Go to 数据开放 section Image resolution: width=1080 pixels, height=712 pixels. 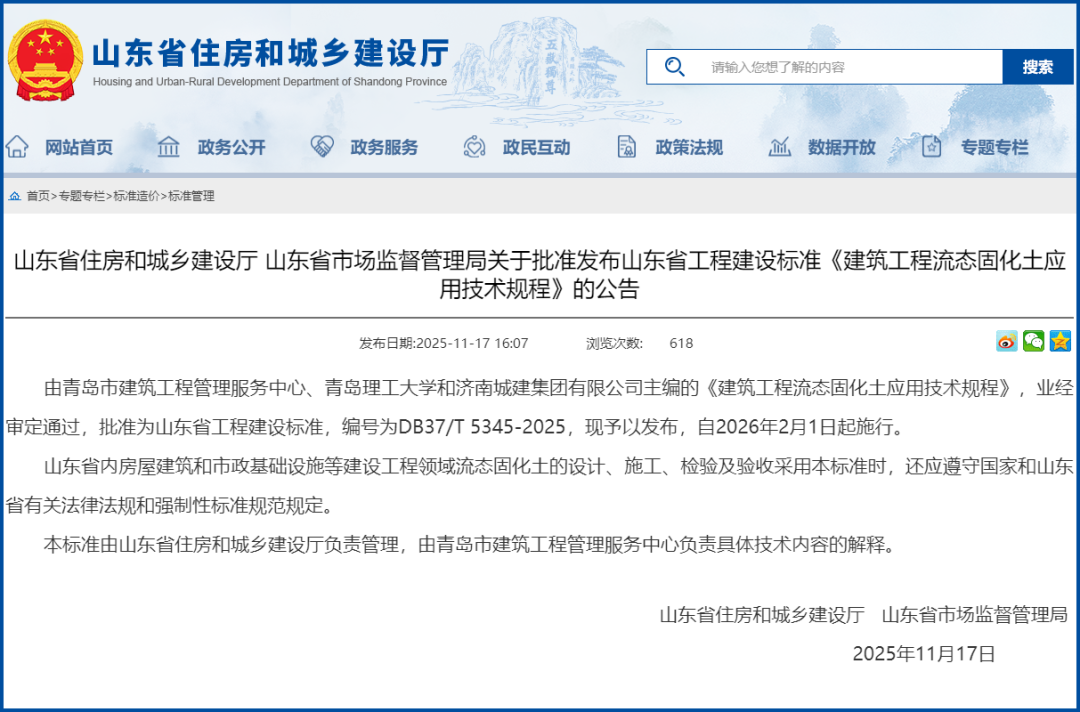tap(841, 147)
